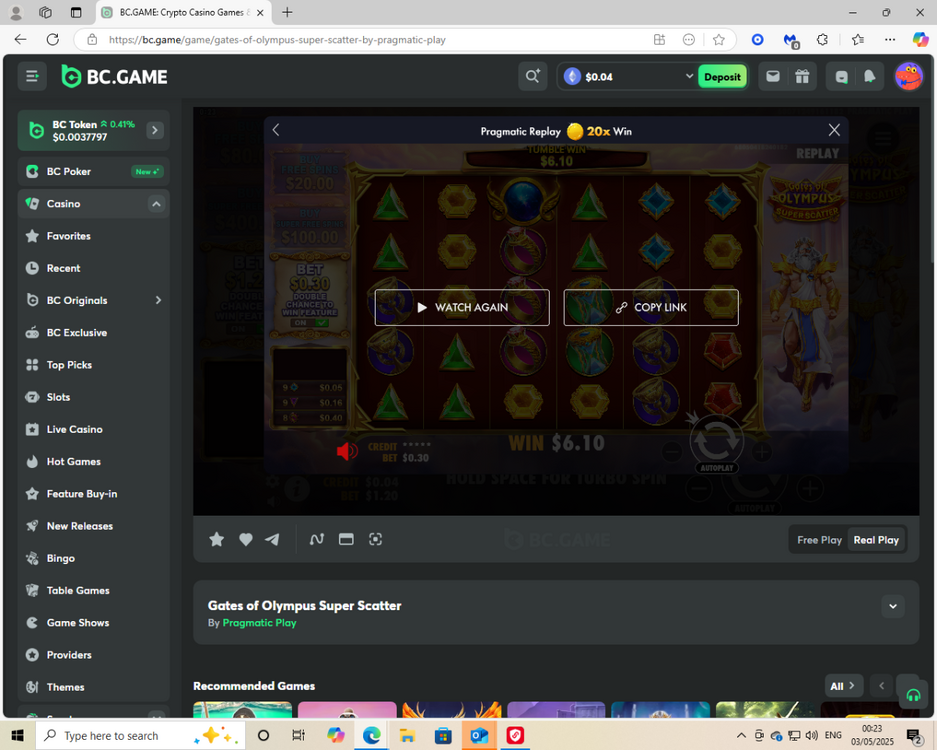Share the game via the paper plane icon
This screenshot has height=750, width=937.
(272, 539)
